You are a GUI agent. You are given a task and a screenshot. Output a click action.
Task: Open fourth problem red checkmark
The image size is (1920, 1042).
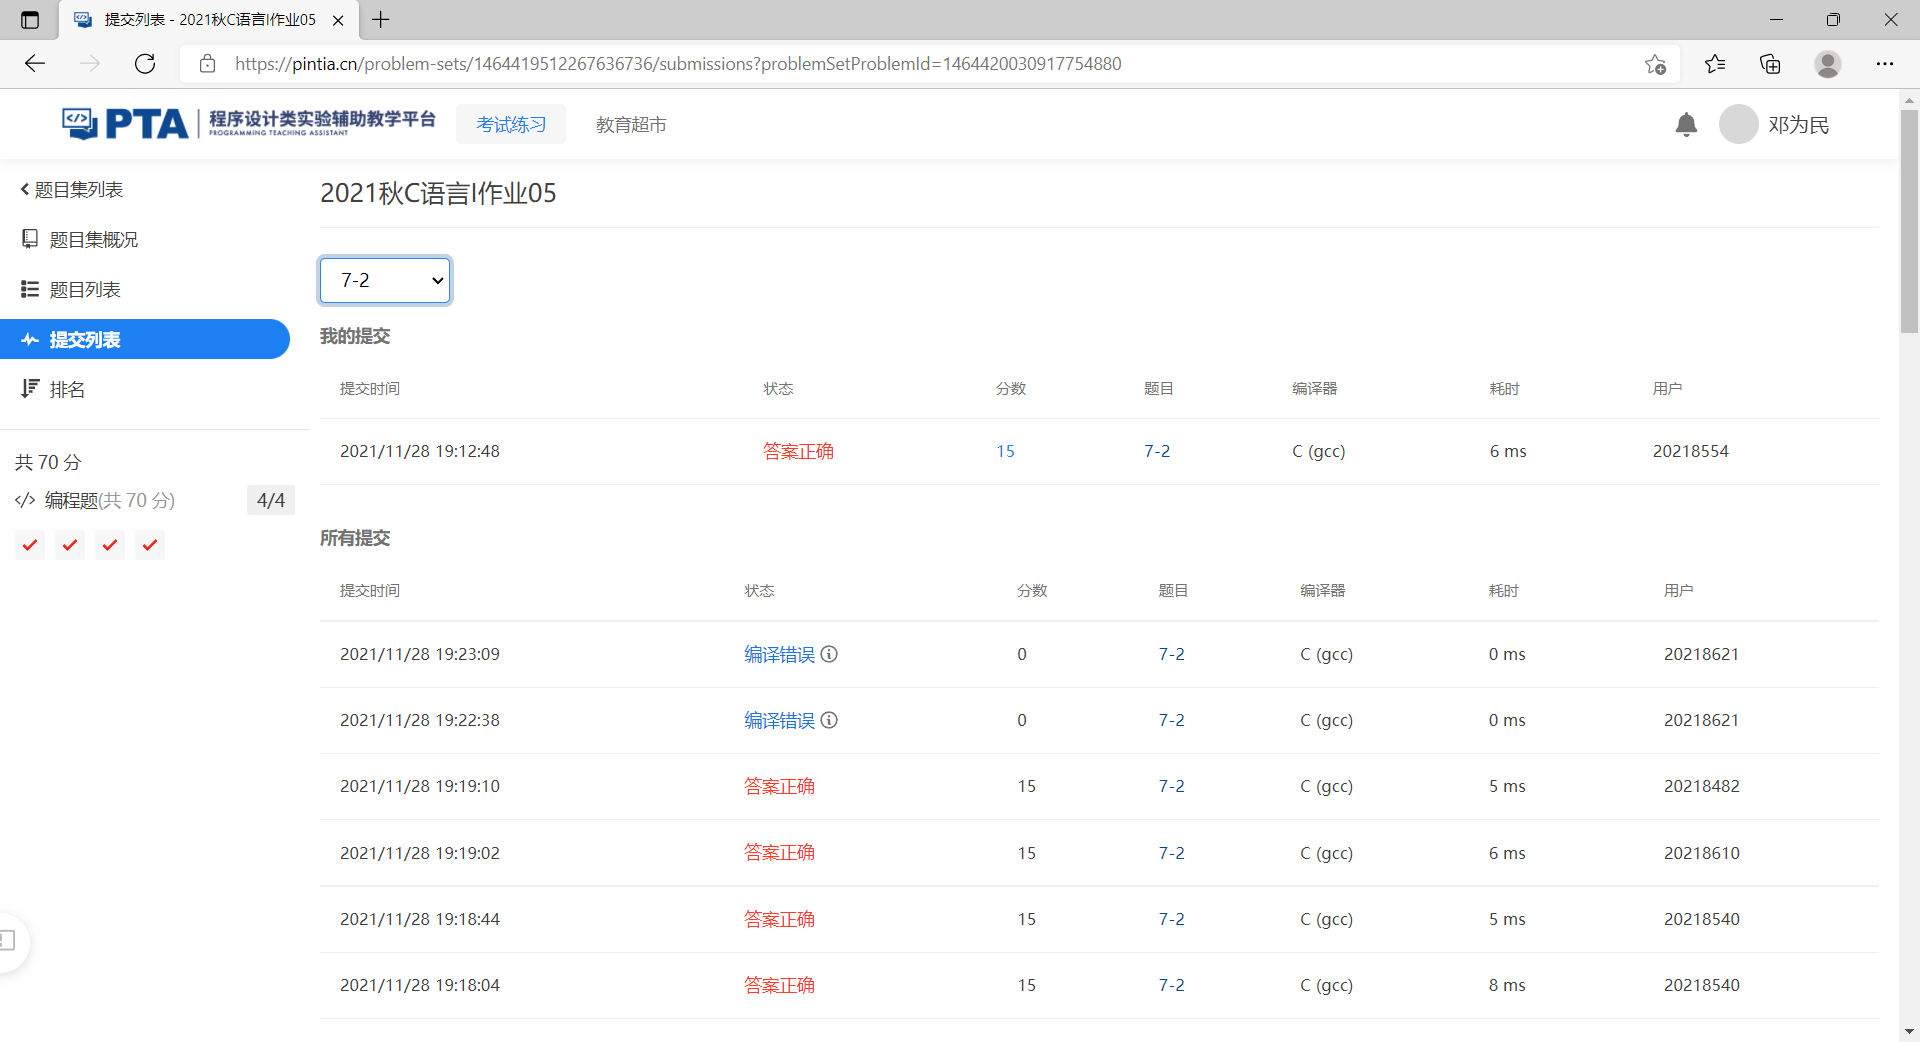click(150, 545)
